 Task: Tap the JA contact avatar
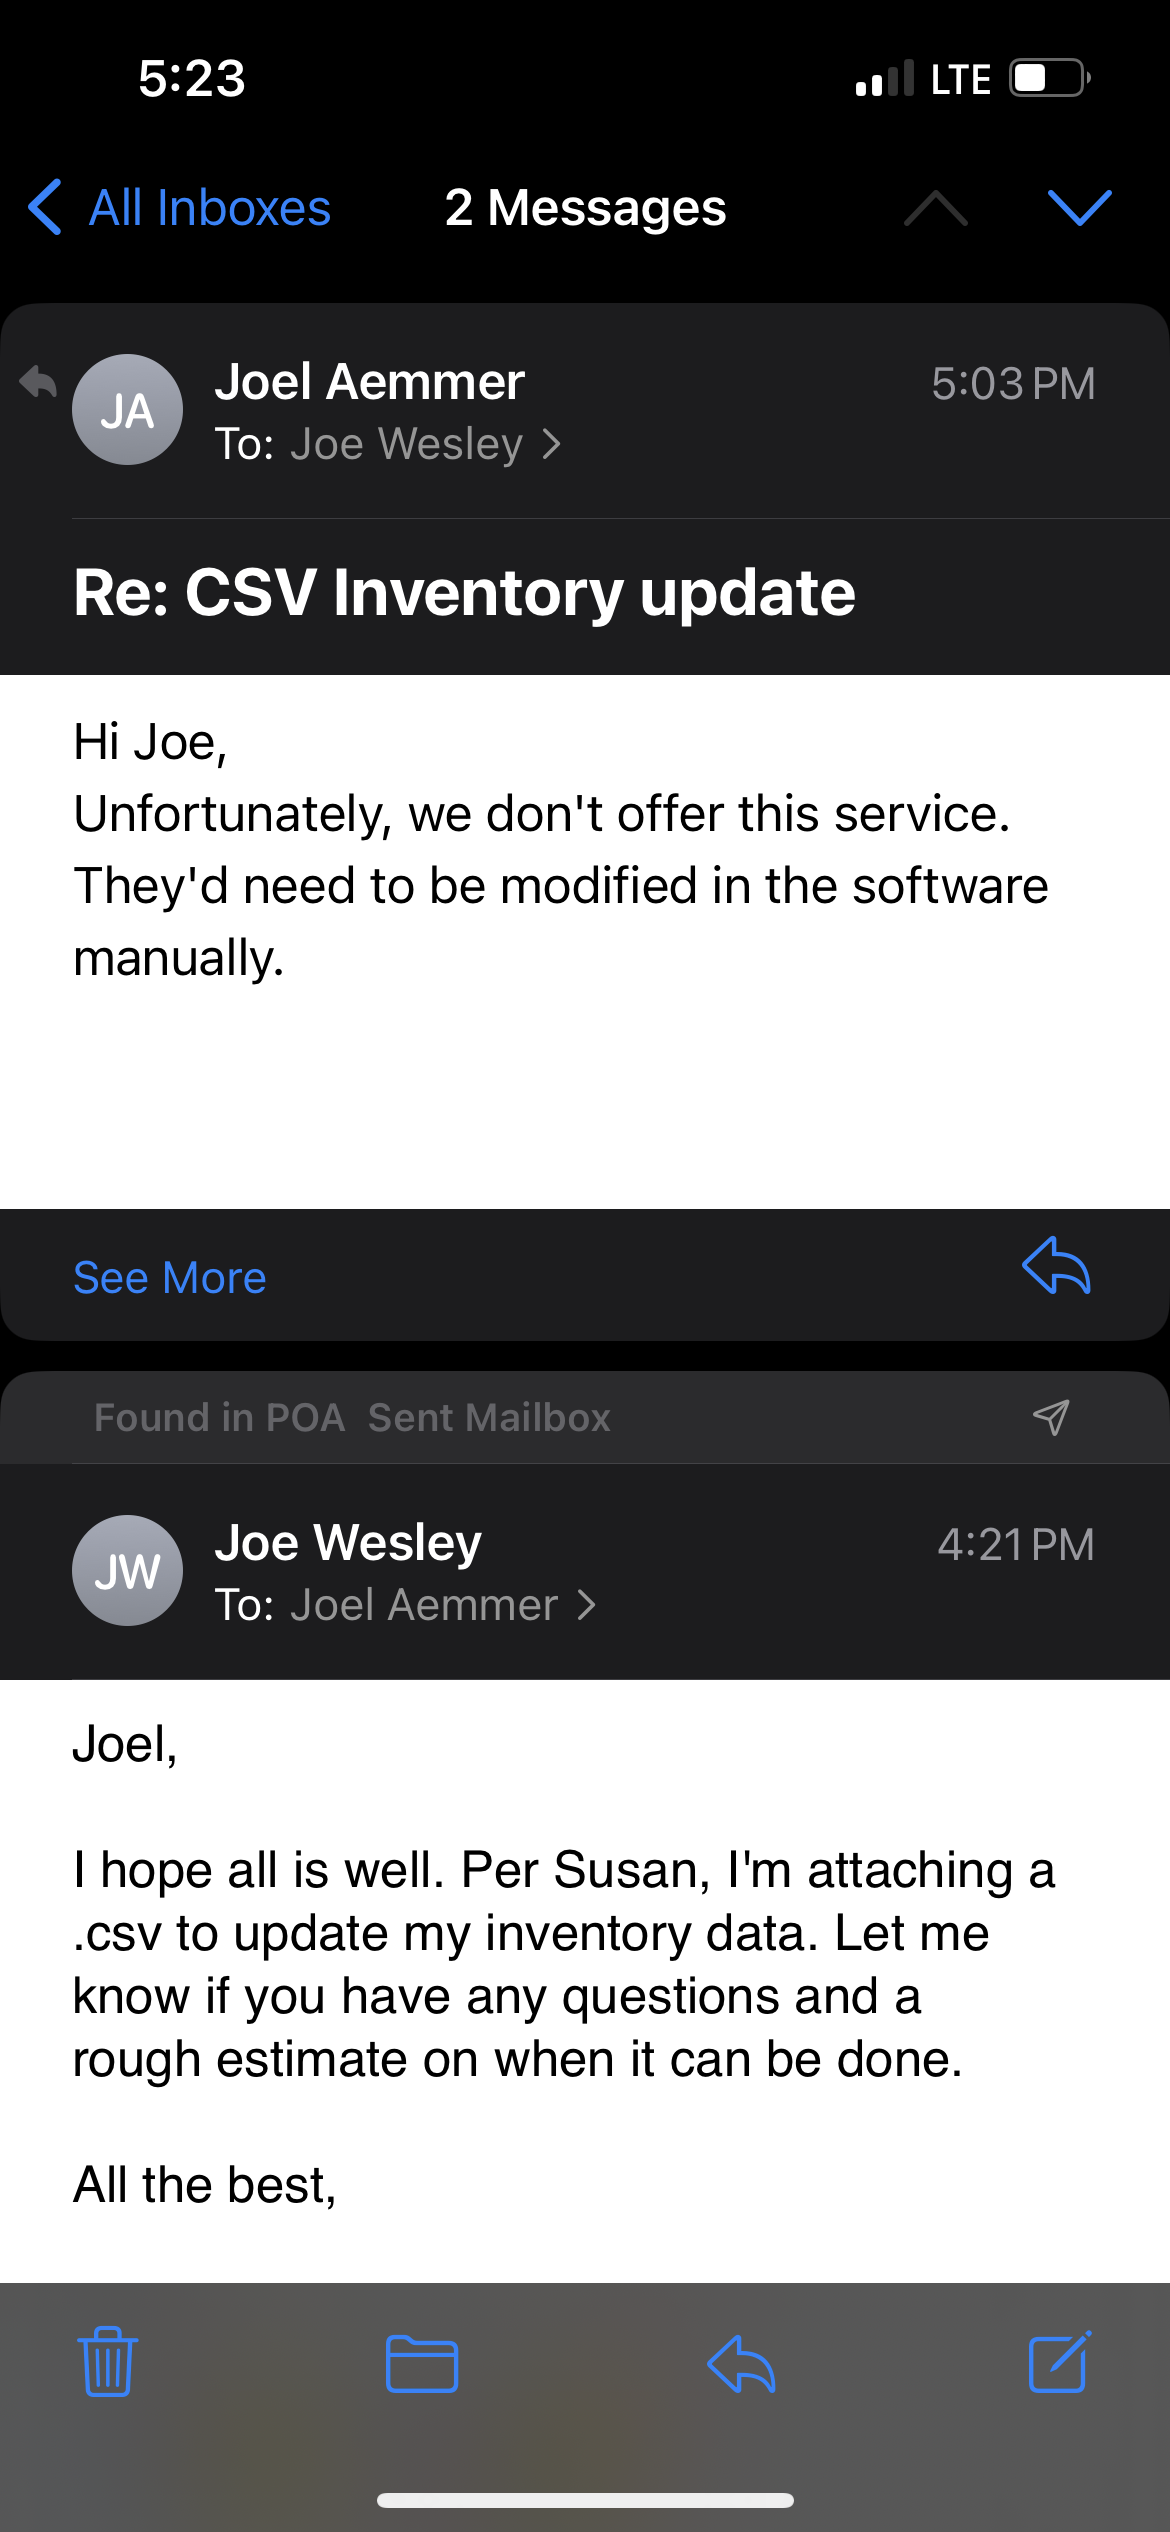pos(127,410)
